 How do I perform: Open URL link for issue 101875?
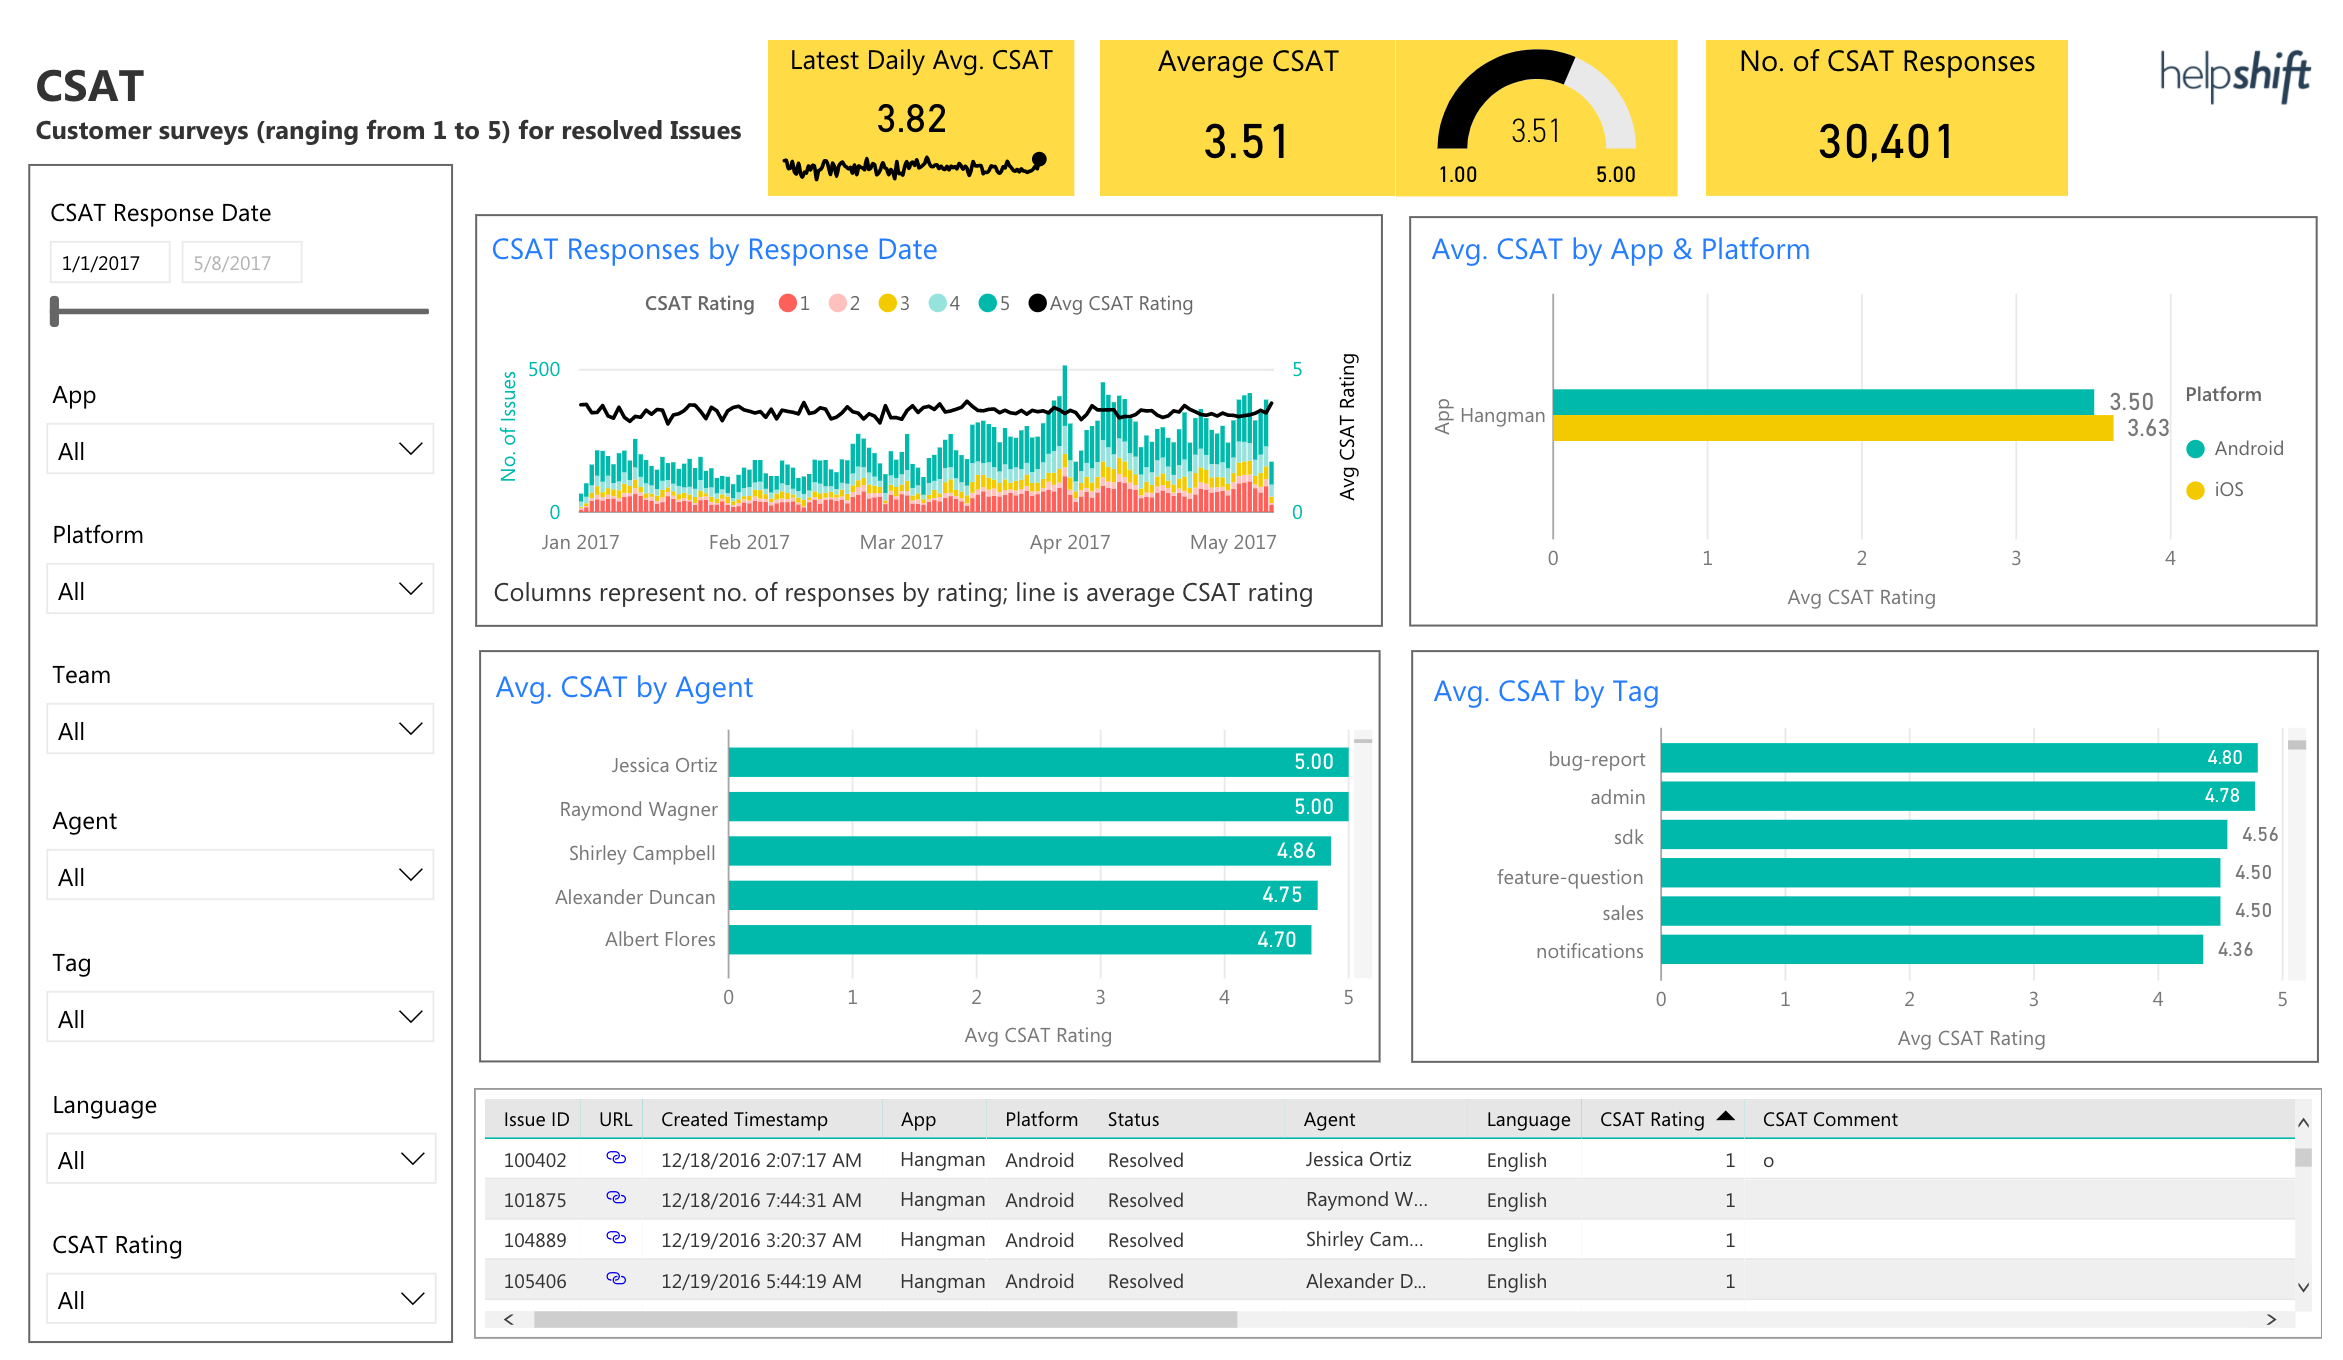[615, 1199]
